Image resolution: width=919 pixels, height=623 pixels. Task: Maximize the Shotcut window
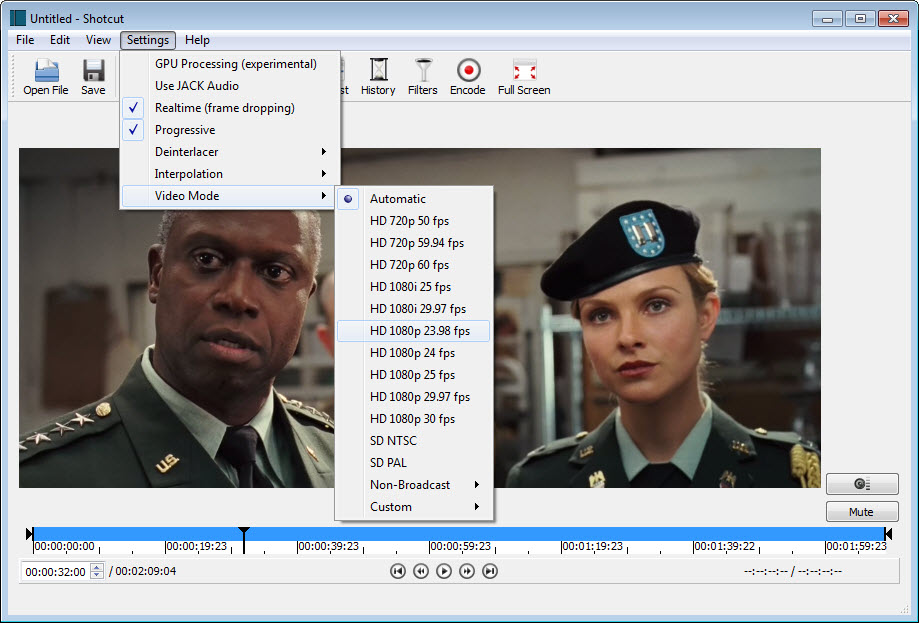click(860, 19)
